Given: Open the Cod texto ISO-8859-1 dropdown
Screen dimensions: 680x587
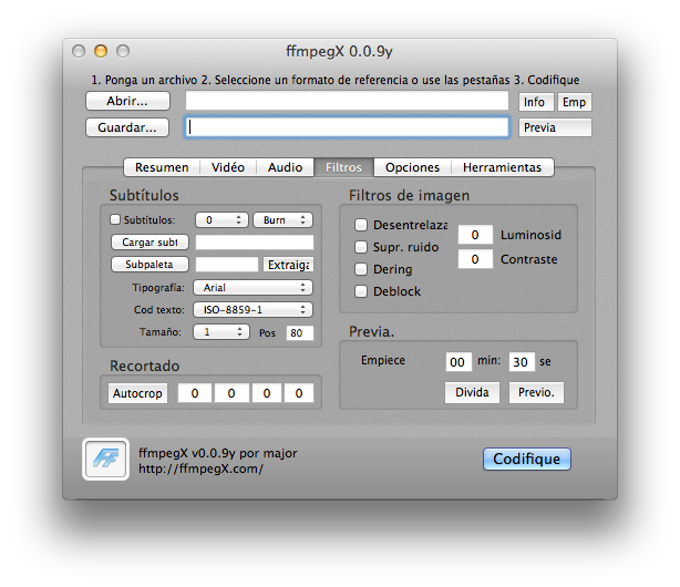Looking at the screenshot, I should (x=253, y=310).
